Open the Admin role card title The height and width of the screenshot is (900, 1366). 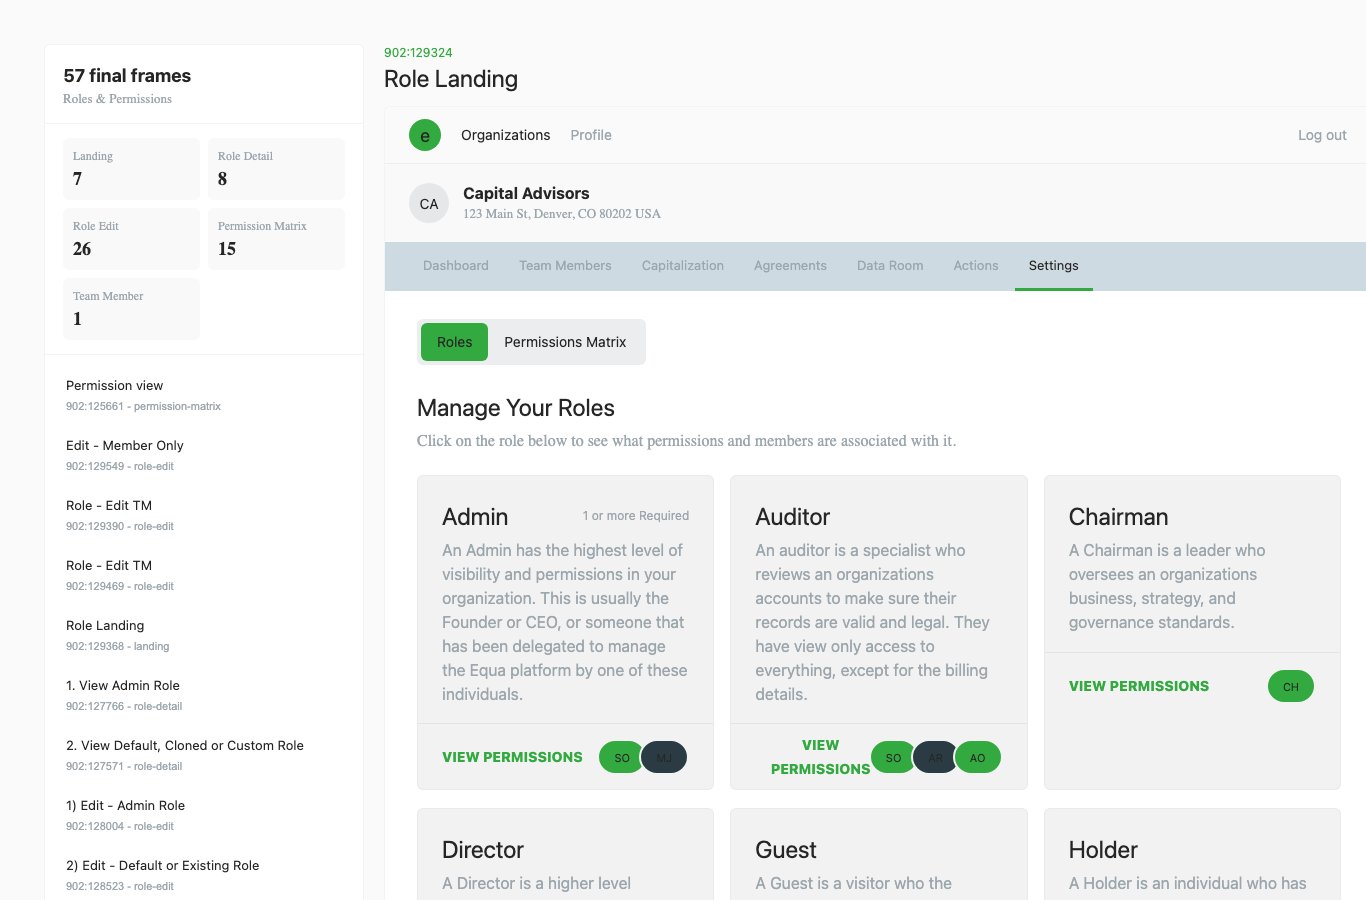(475, 517)
